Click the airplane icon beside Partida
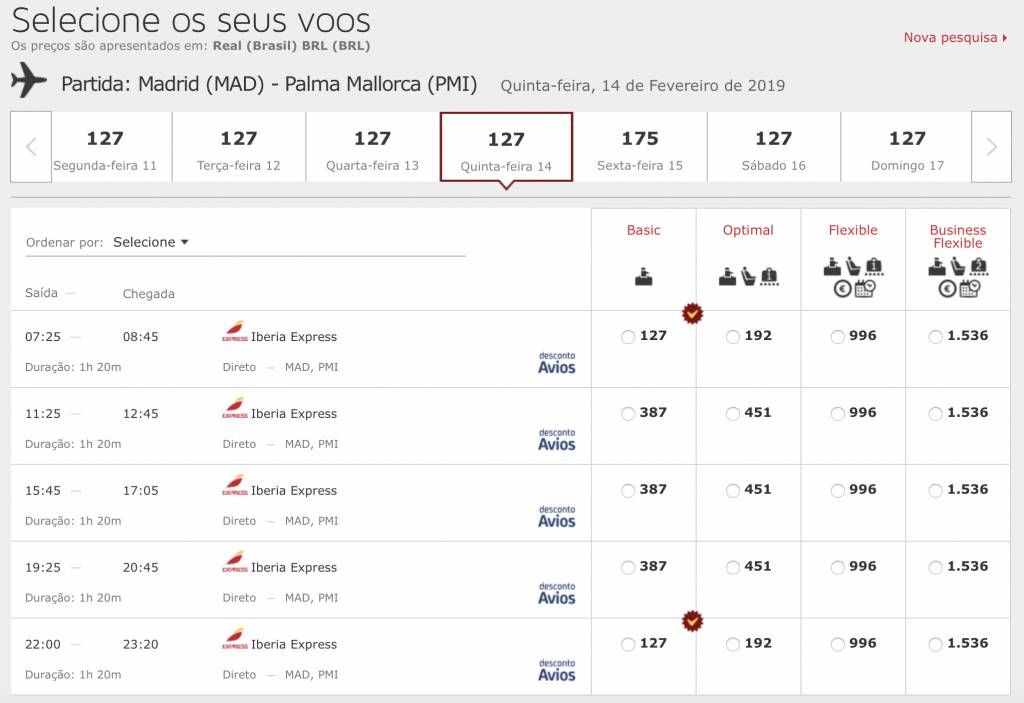The image size is (1024, 703). 29,80
